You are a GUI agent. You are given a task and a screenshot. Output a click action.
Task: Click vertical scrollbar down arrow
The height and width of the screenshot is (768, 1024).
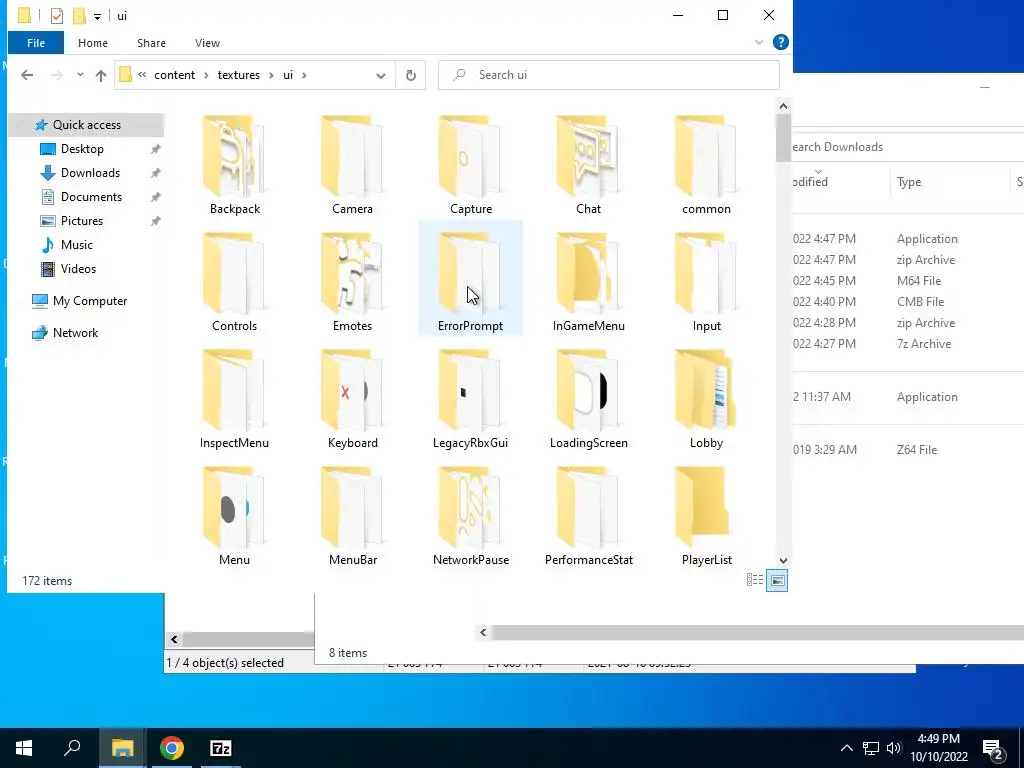coord(783,560)
